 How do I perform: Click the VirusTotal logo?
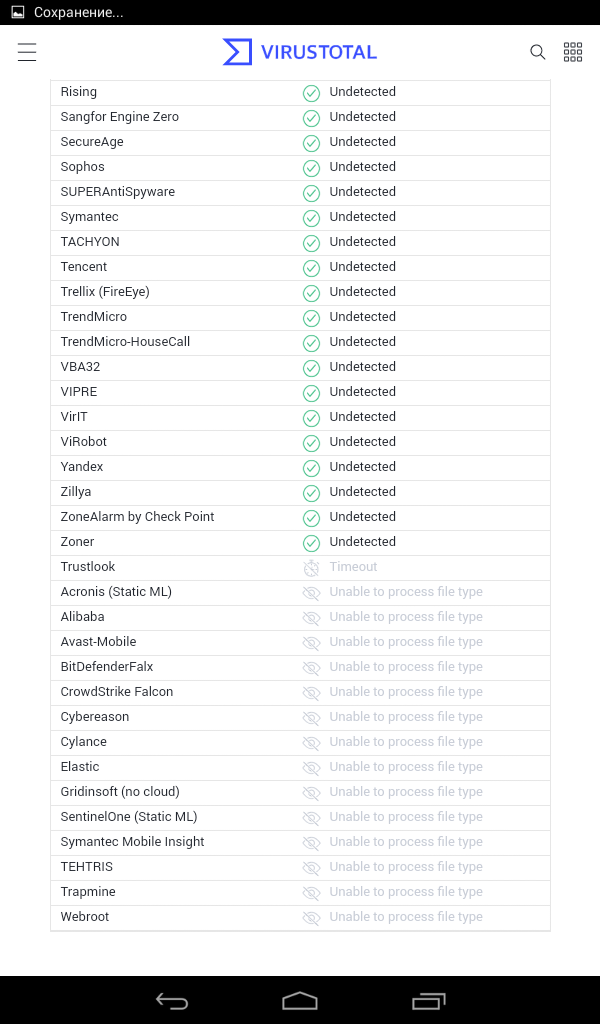(300, 52)
